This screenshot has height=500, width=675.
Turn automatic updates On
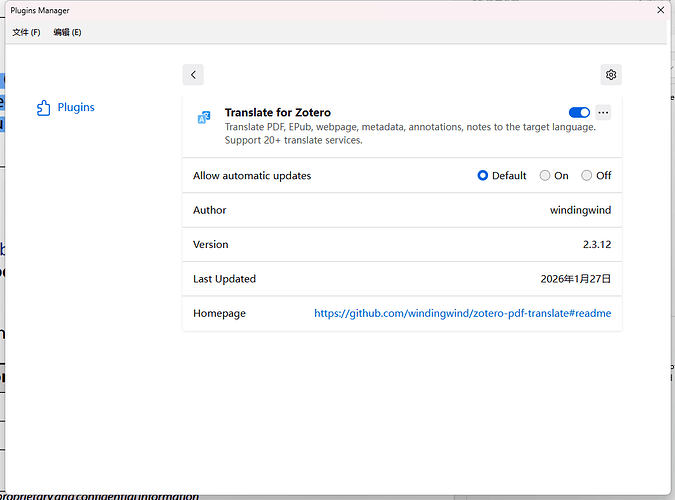545,176
